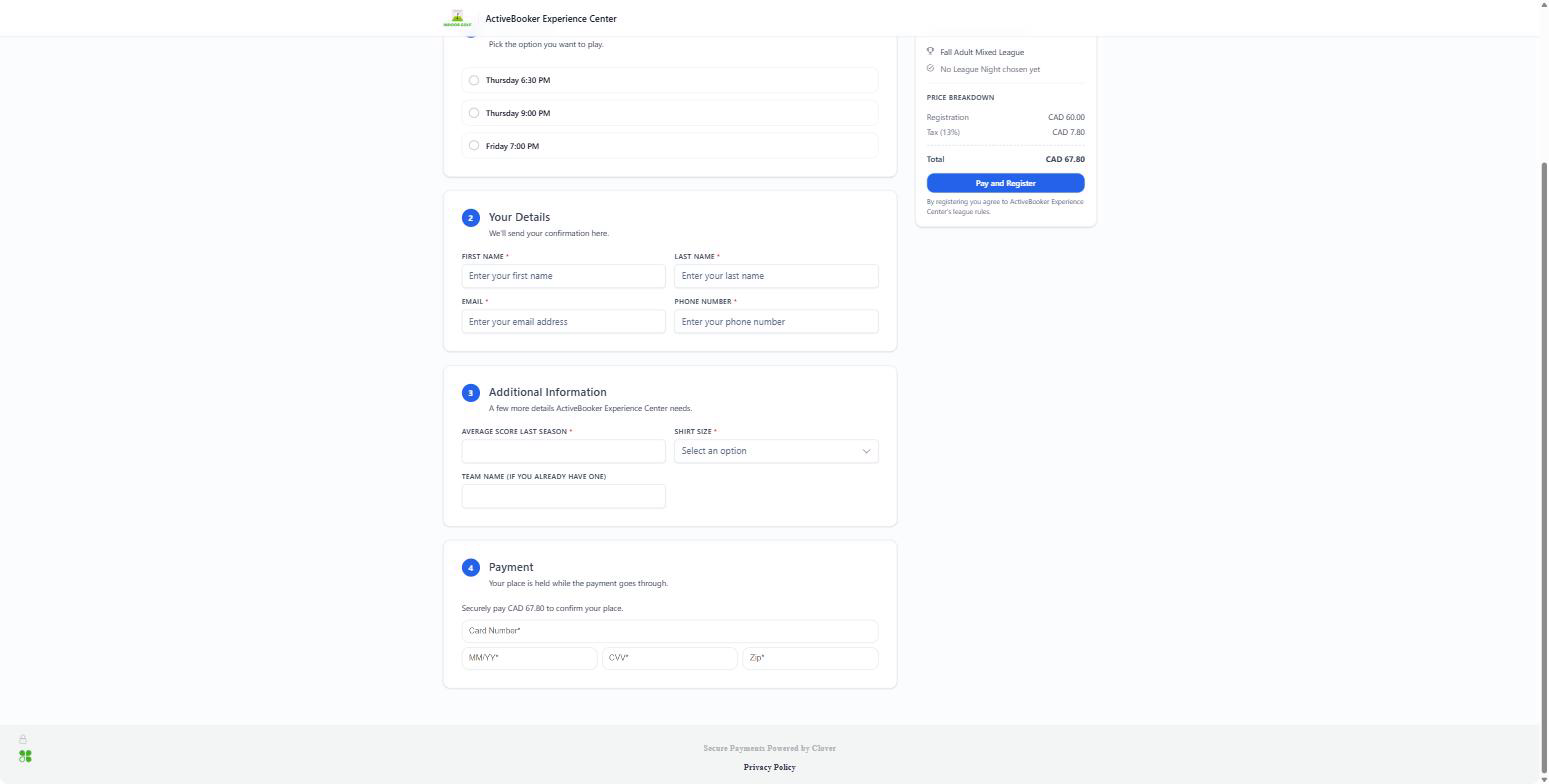Click the Your Details heading
The image size is (1549, 784).
coord(519,217)
